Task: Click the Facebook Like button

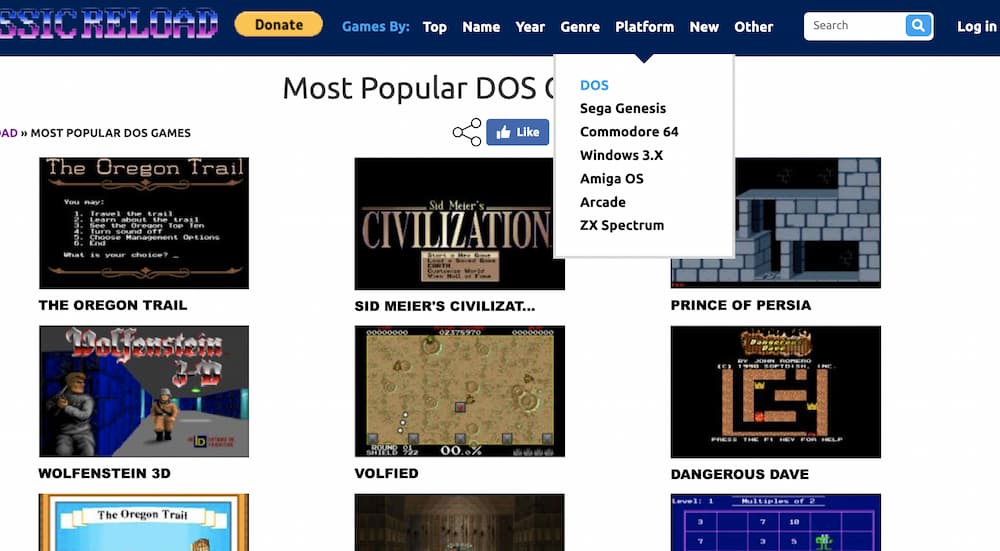Action: (517, 132)
